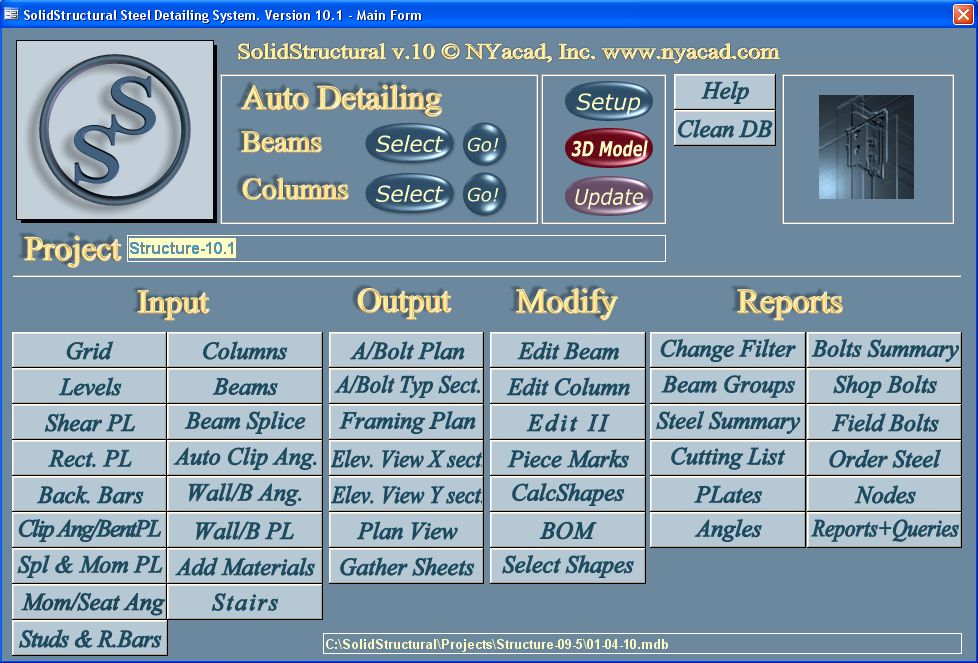This screenshot has width=978, height=663.
Task: Generate the Framing Plan
Action: click(406, 422)
